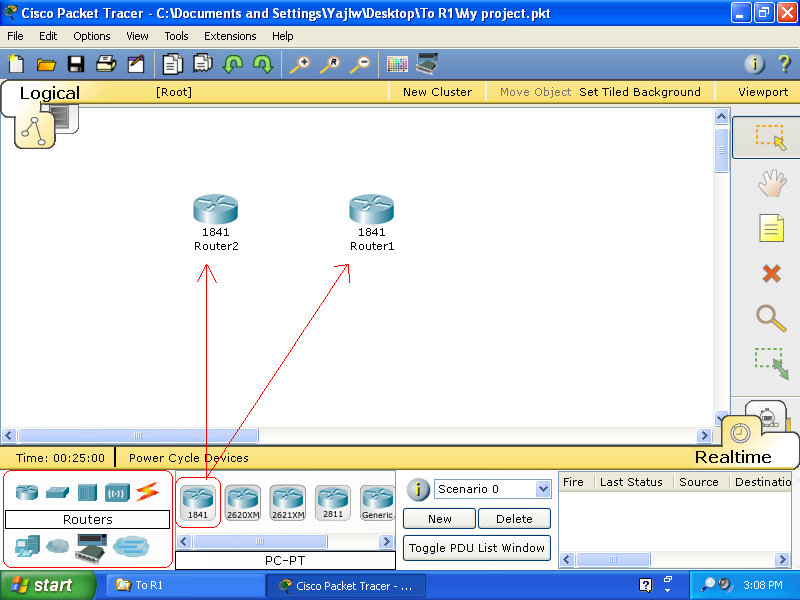Screen dimensions: 800x600
Task: Open network information with the toolbar i icon
Action: click(755, 64)
